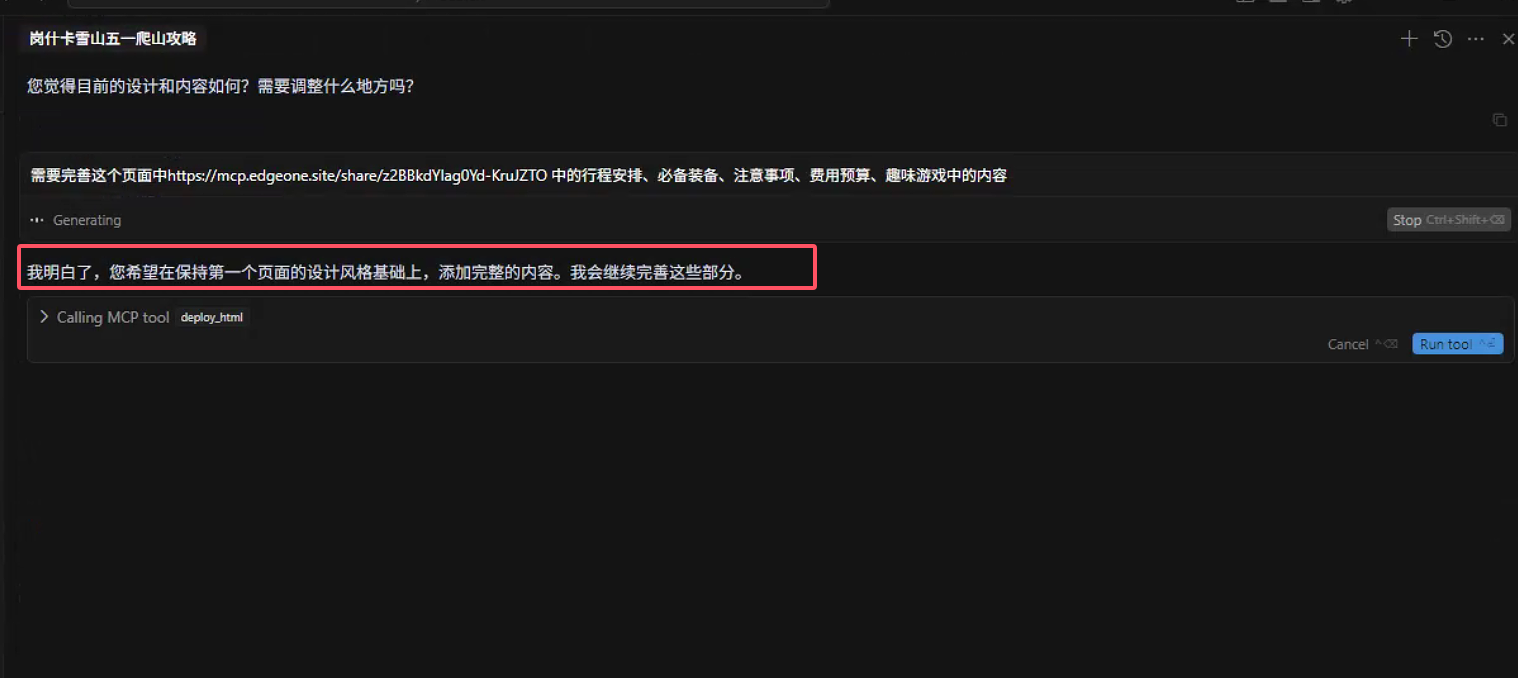The height and width of the screenshot is (678, 1518).
Task: Click the Generating three-dot status icon
Action: tap(37, 220)
